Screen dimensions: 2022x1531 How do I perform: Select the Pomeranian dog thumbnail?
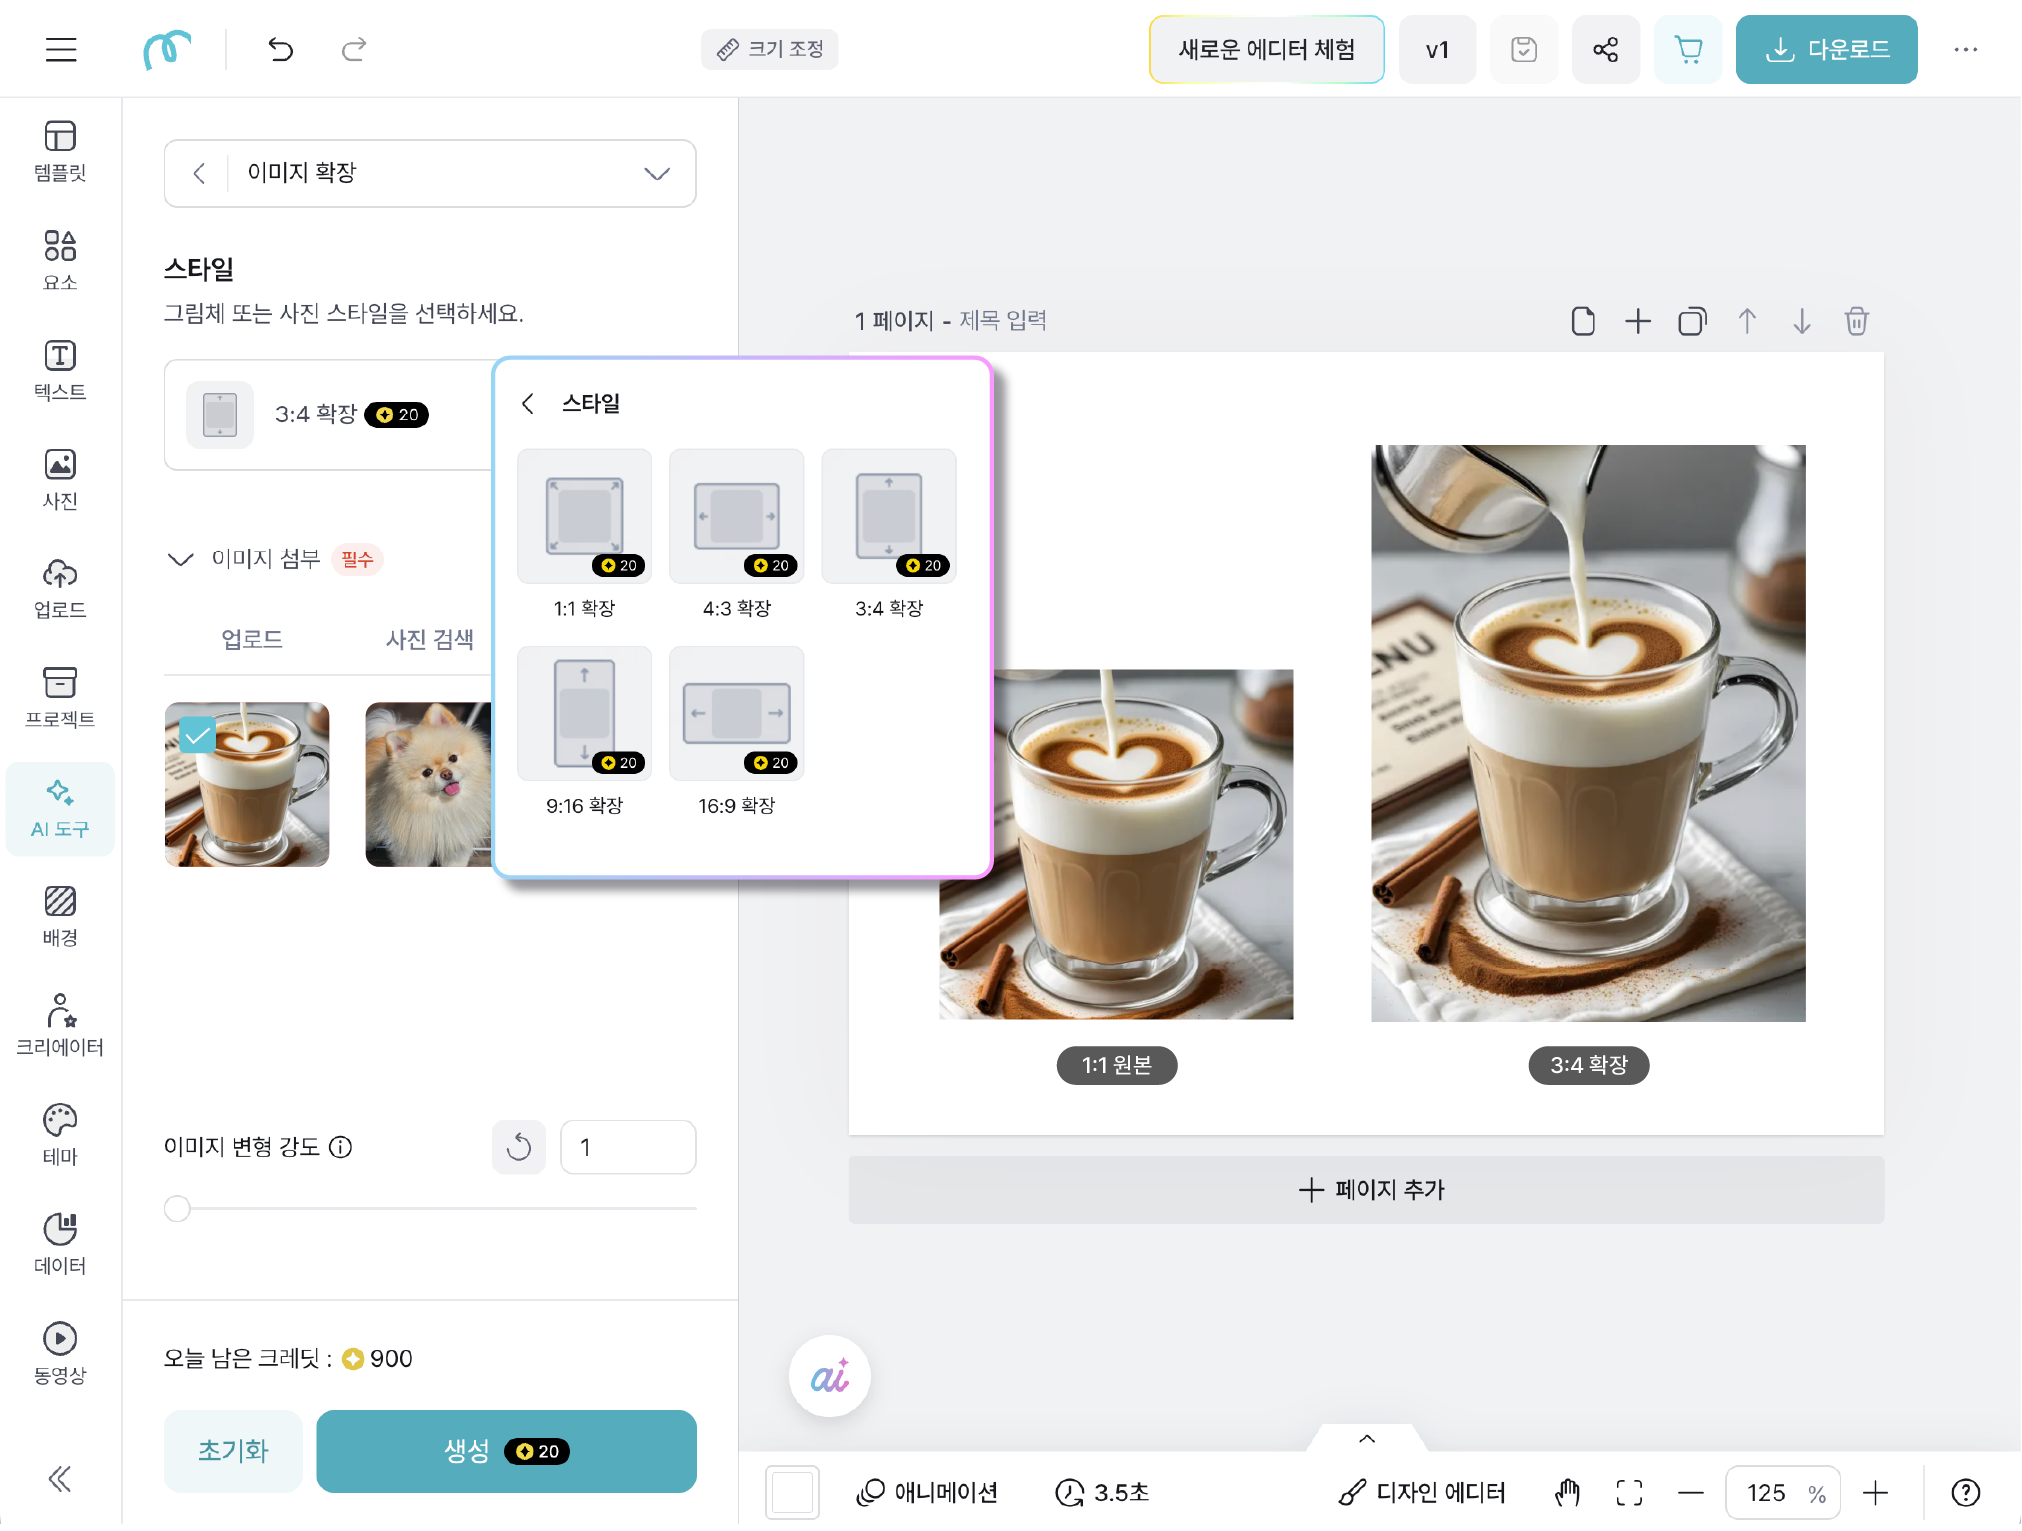click(429, 784)
